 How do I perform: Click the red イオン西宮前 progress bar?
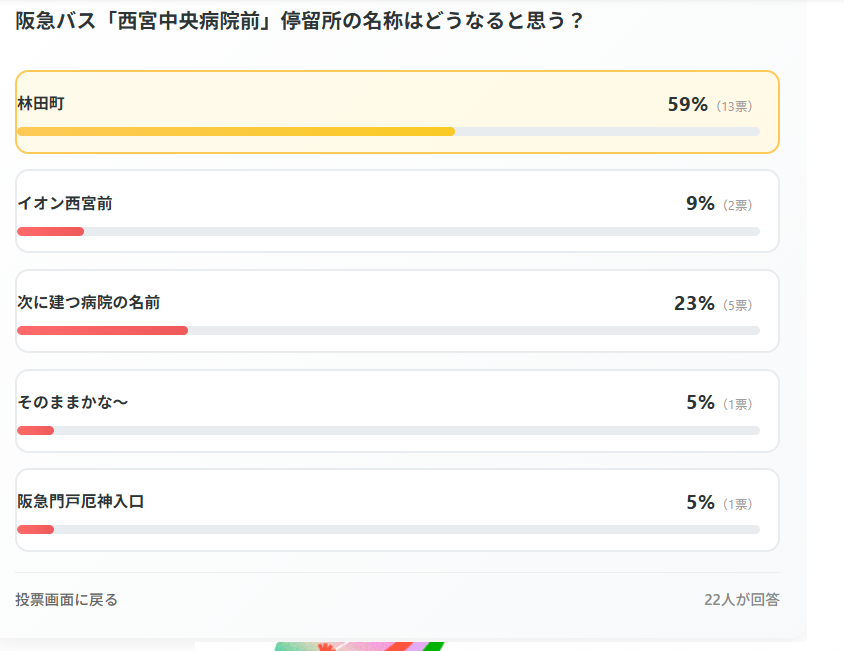click(x=51, y=232)
